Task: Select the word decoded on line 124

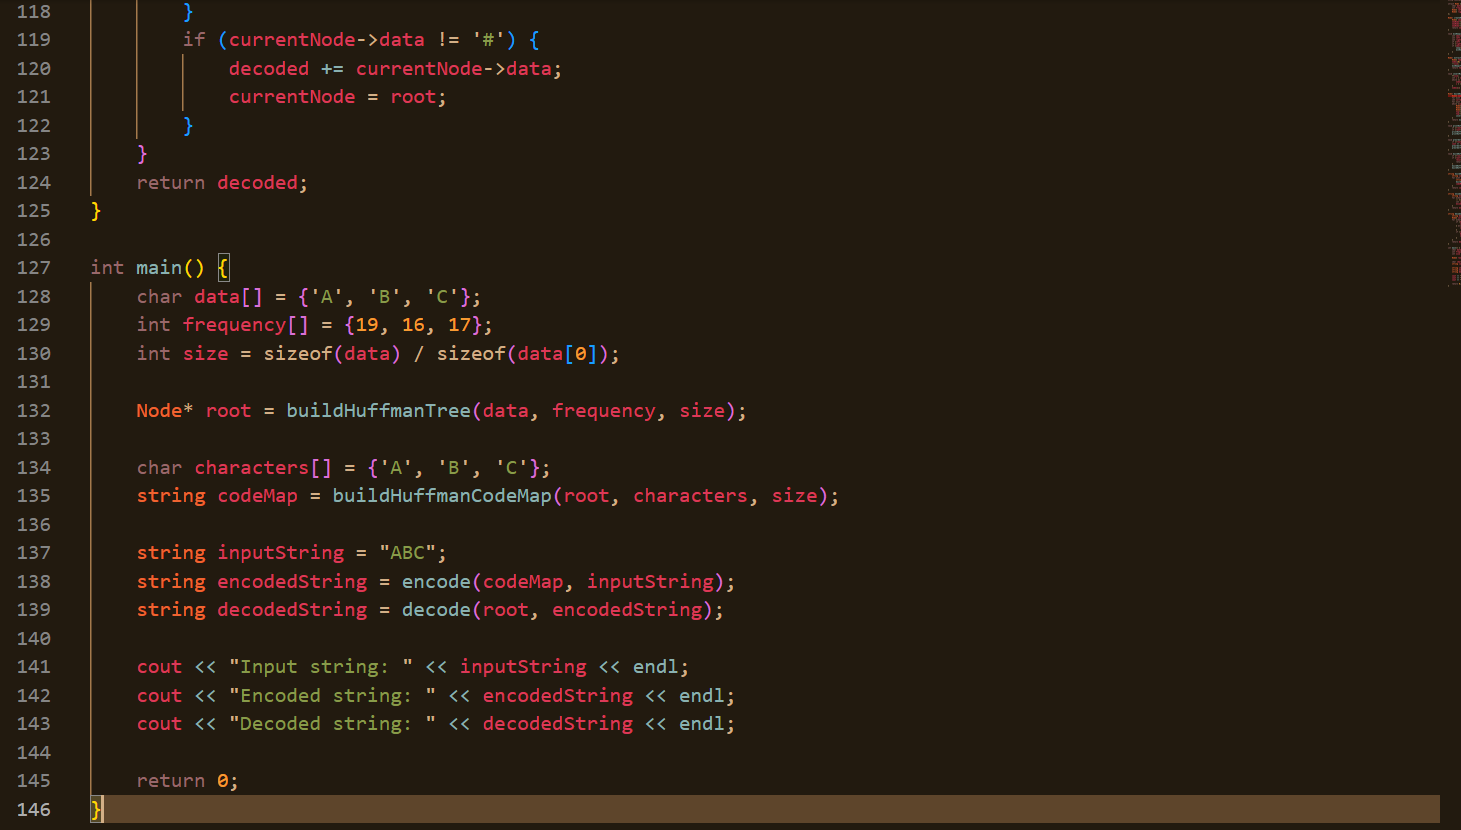Action: point(258,182)
